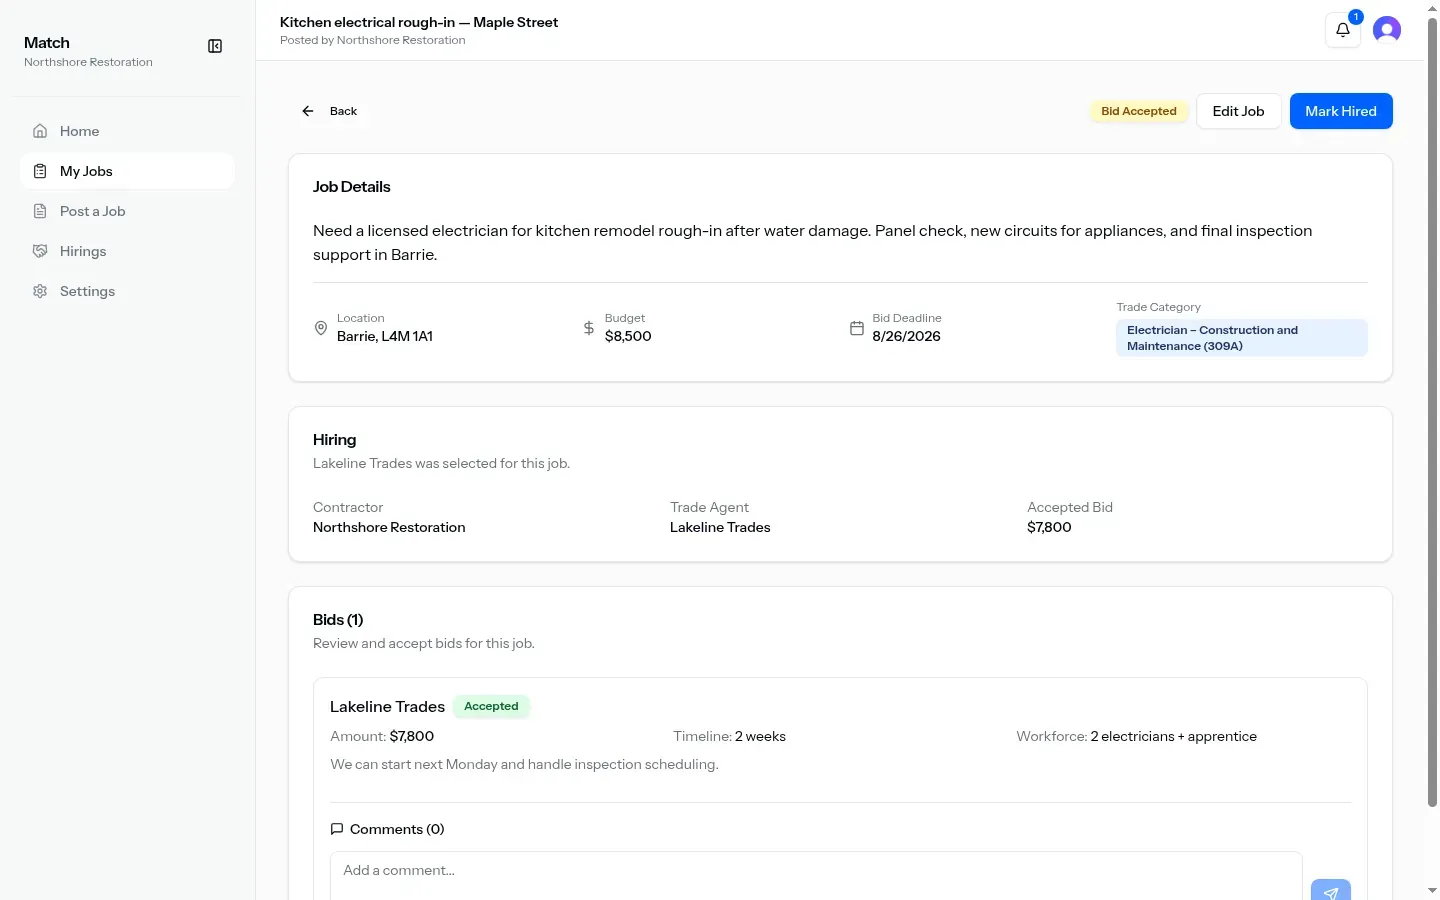Click the Bid Accepted status badge

1139,111
